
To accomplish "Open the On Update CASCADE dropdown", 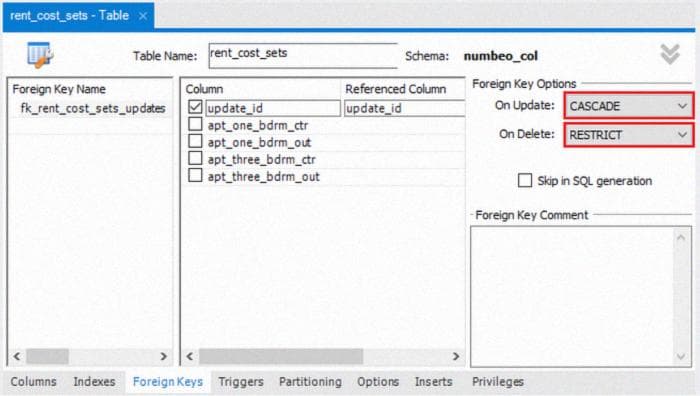I will (x=629, y=106).
